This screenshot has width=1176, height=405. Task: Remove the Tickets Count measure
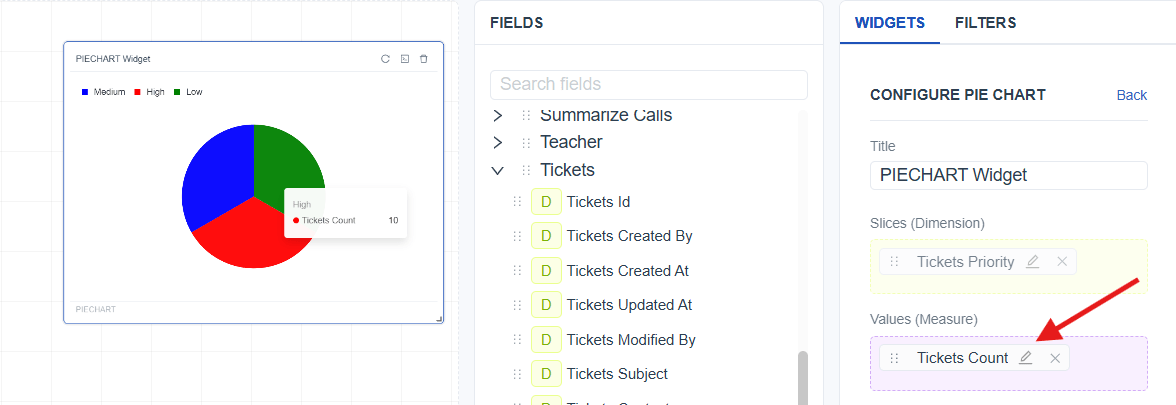click(x=1055, y=358)
